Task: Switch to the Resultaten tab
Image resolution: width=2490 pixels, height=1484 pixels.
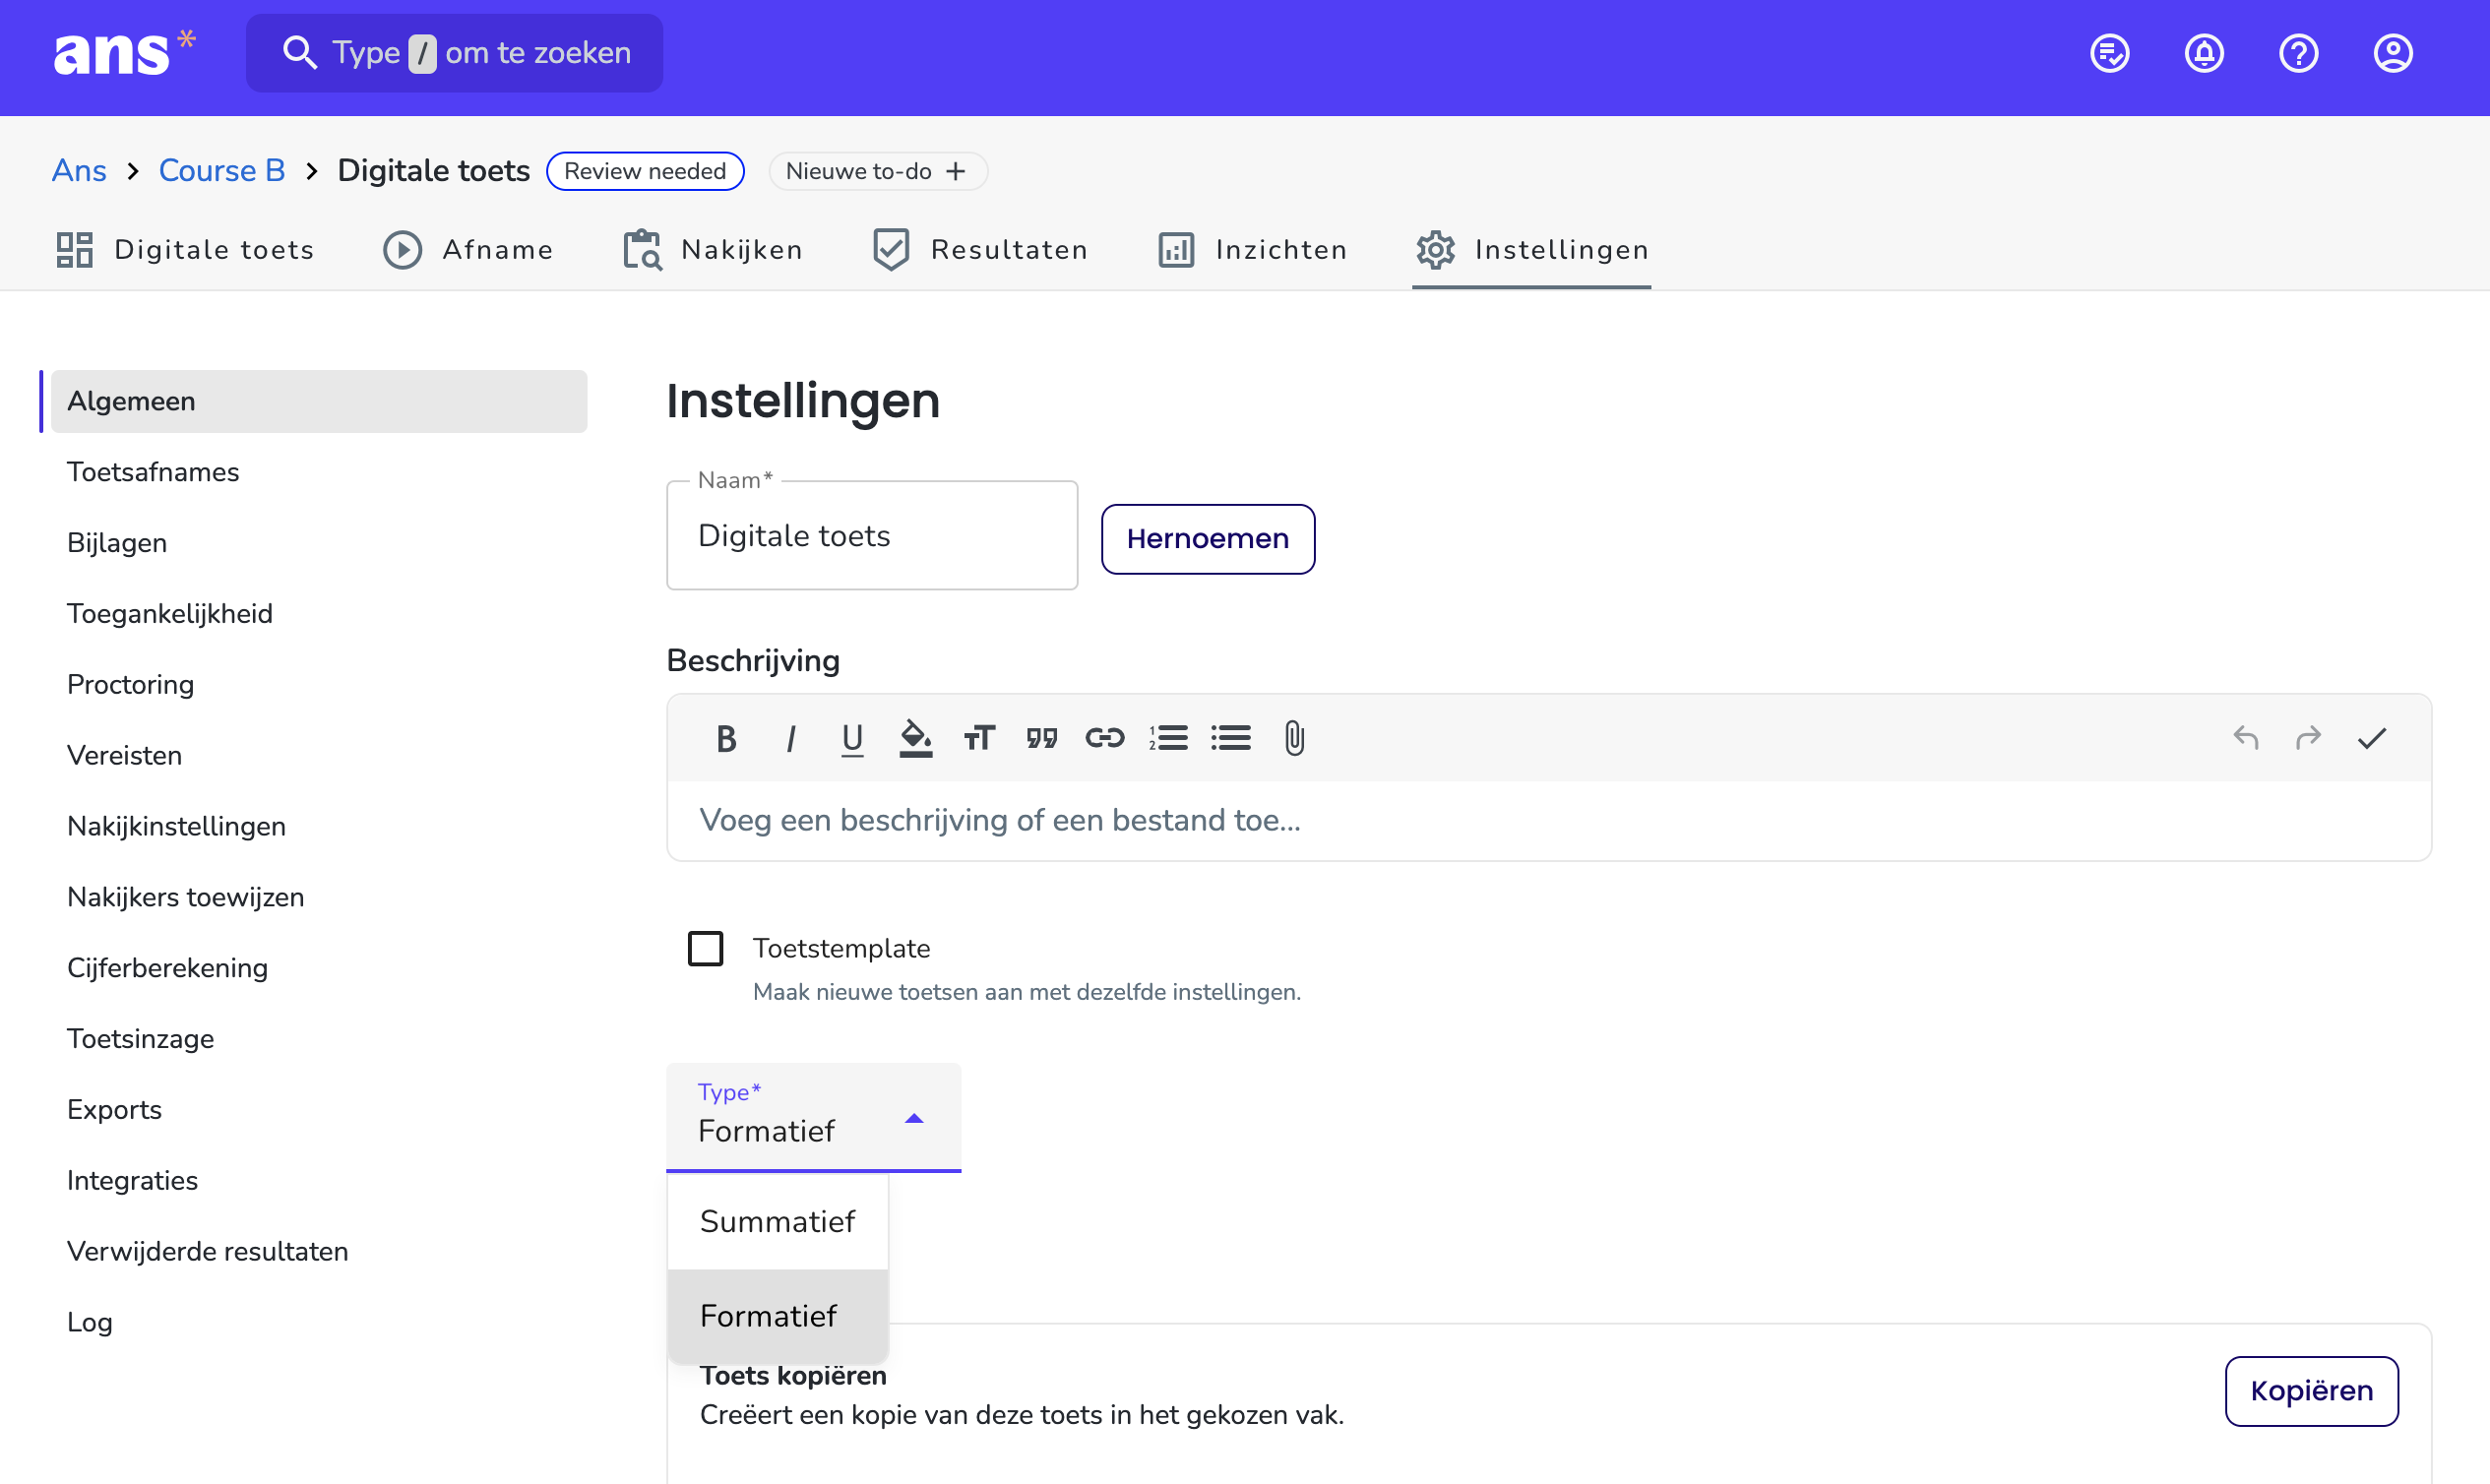Action: (980, 249)
